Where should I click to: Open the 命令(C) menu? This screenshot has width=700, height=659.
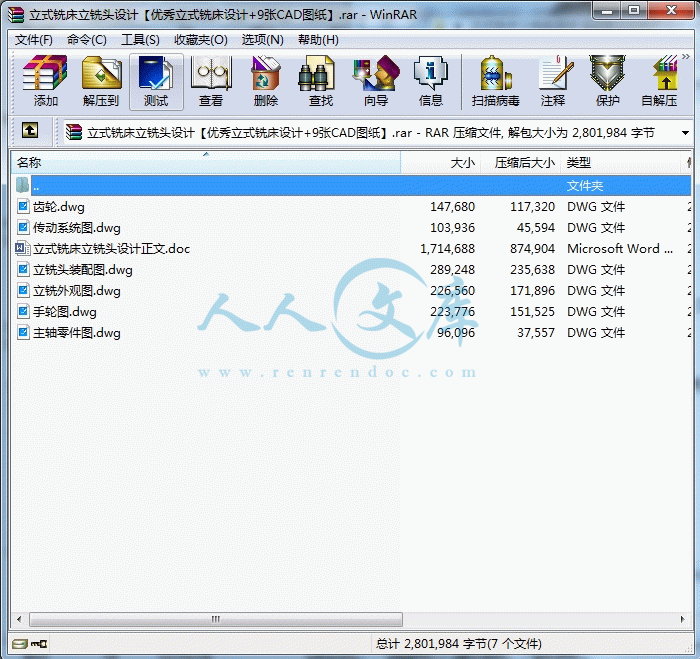coord(87,40)
